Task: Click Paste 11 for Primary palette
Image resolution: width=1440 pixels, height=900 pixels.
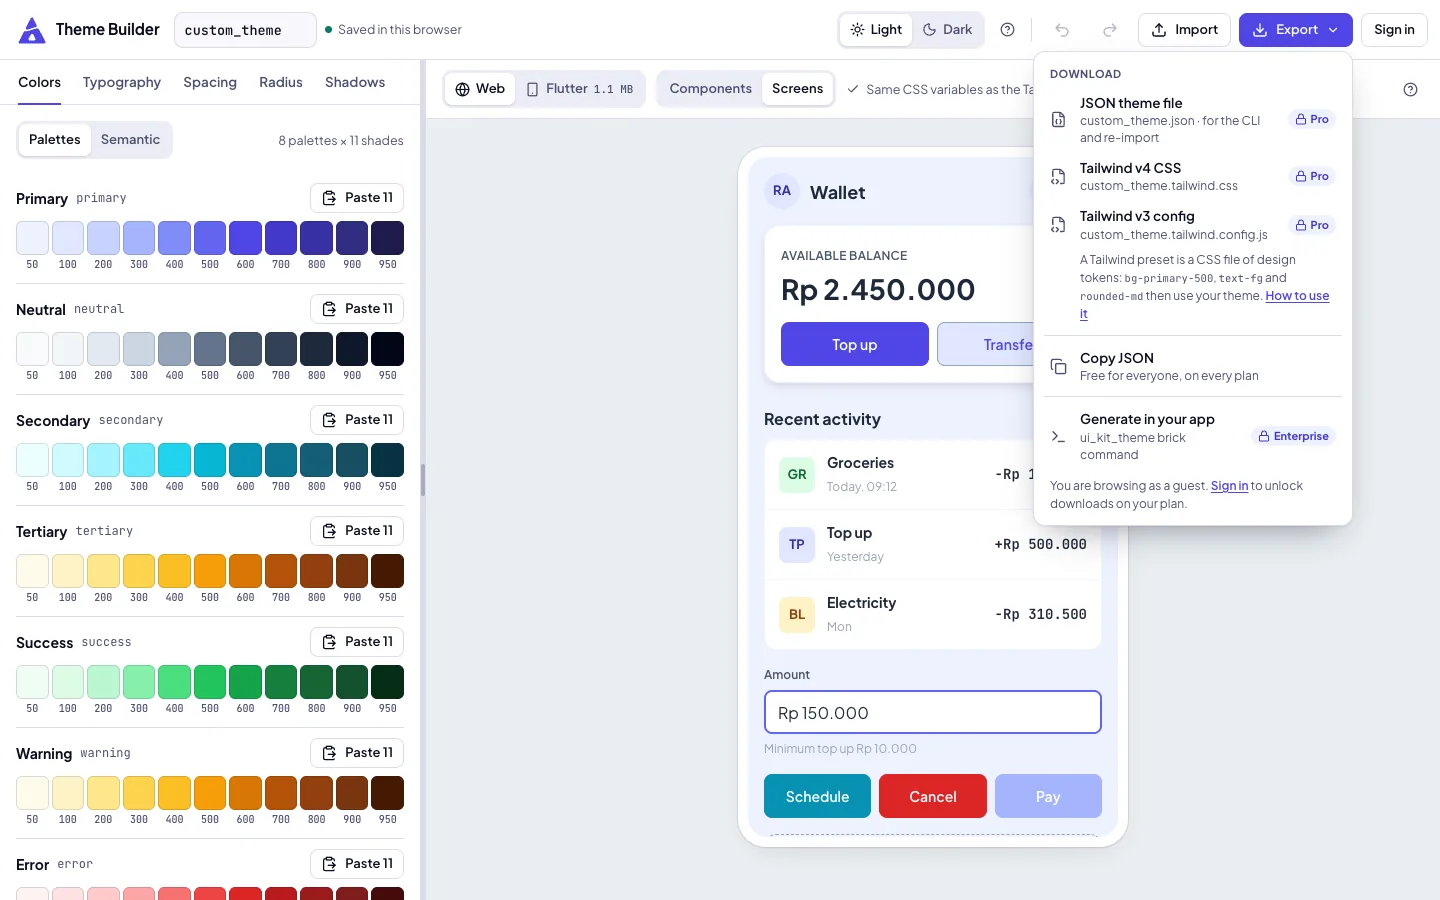Action: tap(357, 198)
